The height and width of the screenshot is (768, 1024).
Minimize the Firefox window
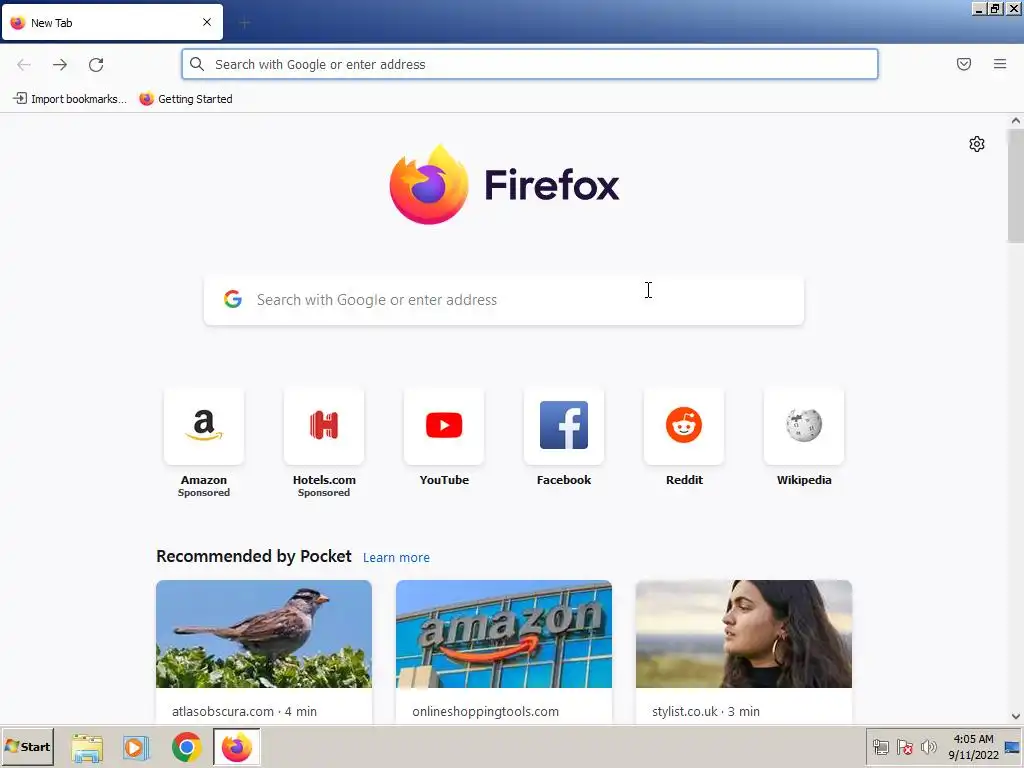point(979,9)
